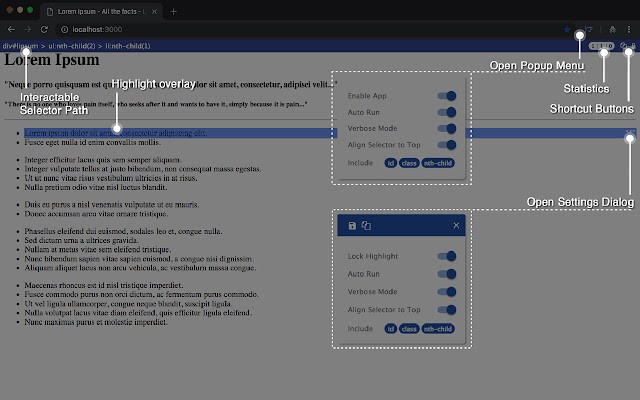Open site information icon beside localhost:3000
The height and width of the screenshot is (400, 640).
point(64,29)
